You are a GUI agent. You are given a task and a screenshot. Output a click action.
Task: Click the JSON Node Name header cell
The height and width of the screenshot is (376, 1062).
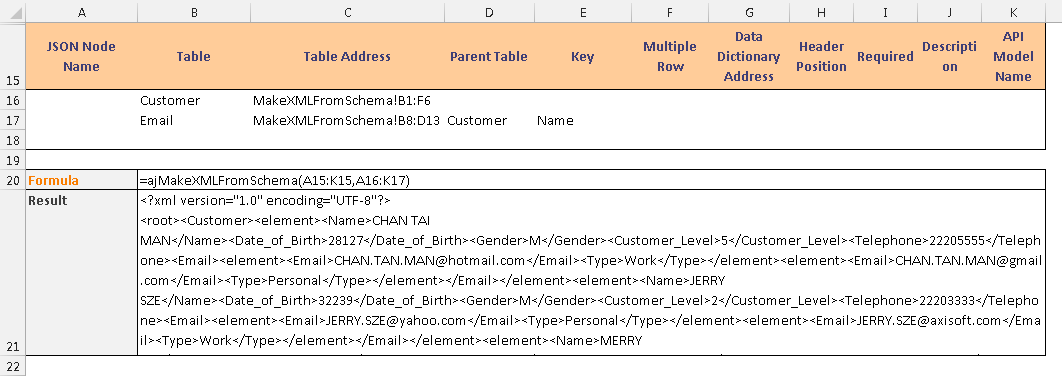coord(81,56)
